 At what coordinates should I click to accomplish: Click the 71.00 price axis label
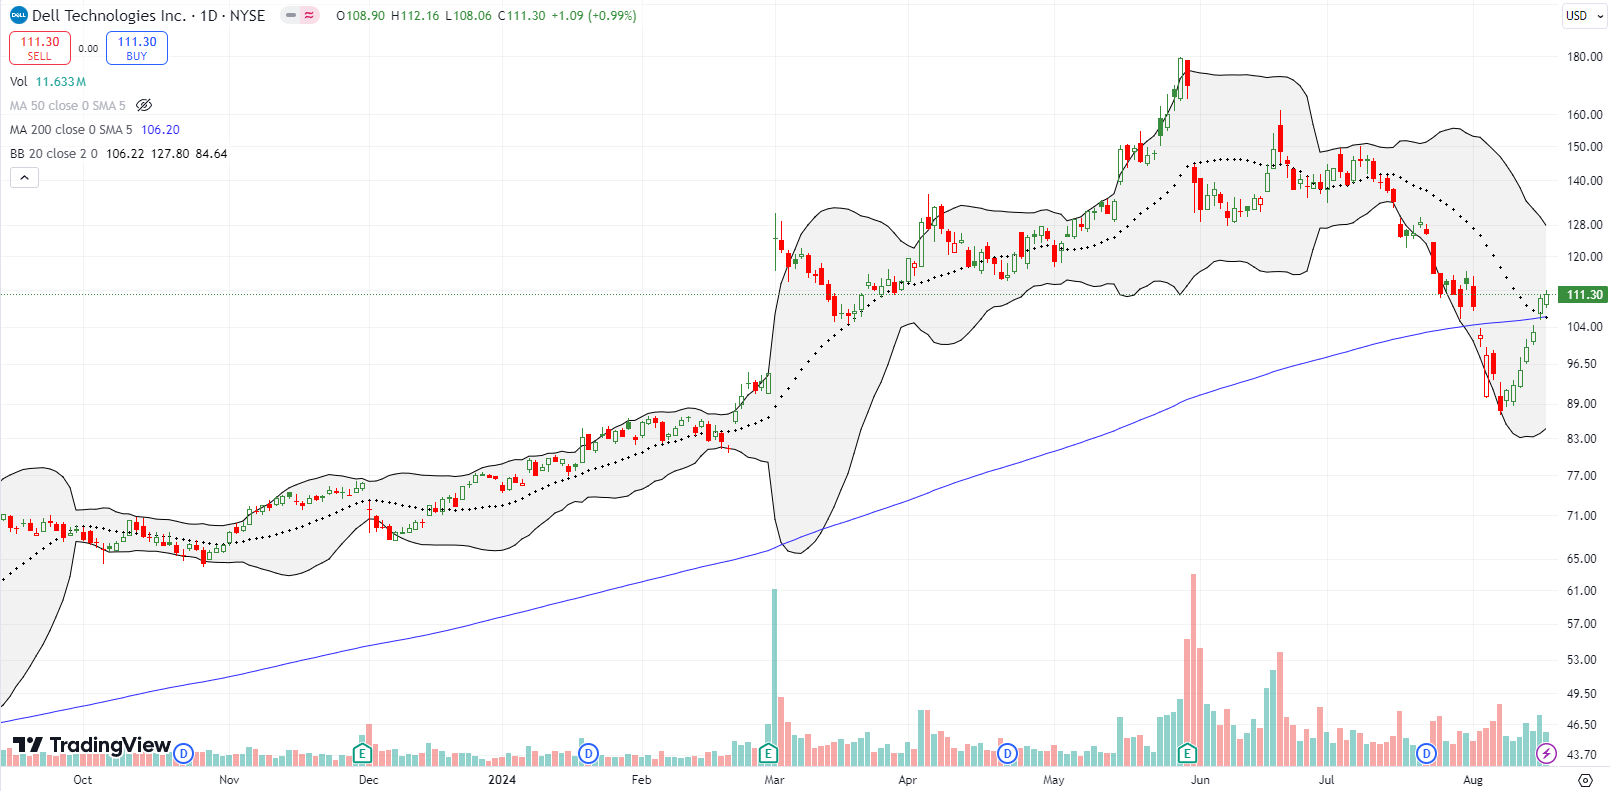click(1582, 516)
